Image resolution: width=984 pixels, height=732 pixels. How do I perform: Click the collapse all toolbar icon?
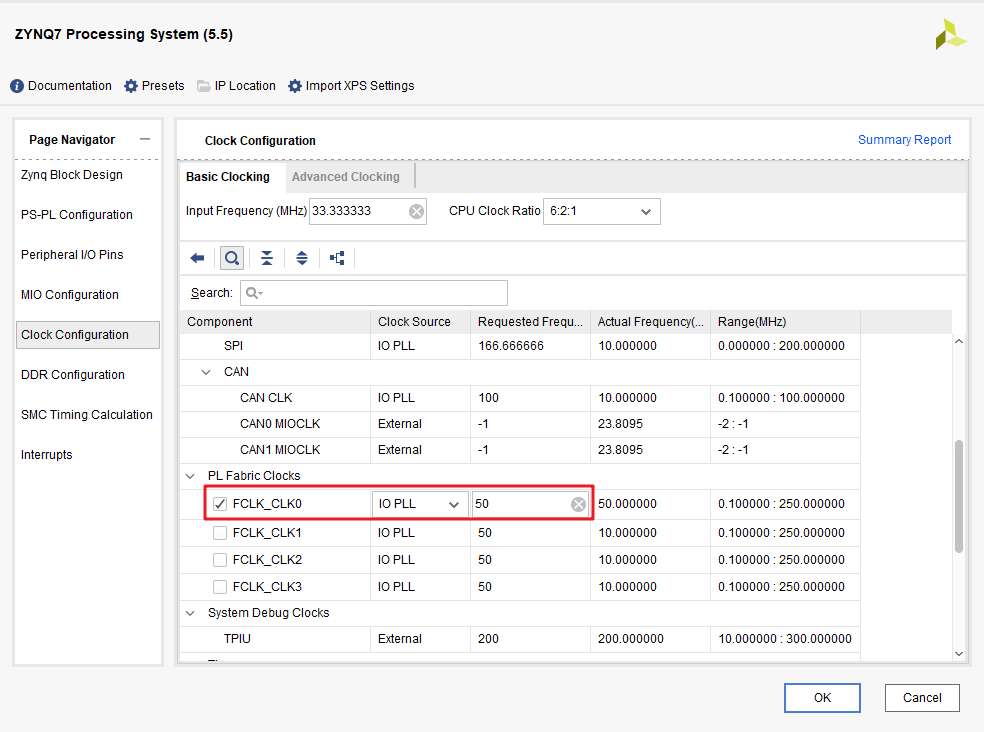pyautogui.click(x=267, y=258)
